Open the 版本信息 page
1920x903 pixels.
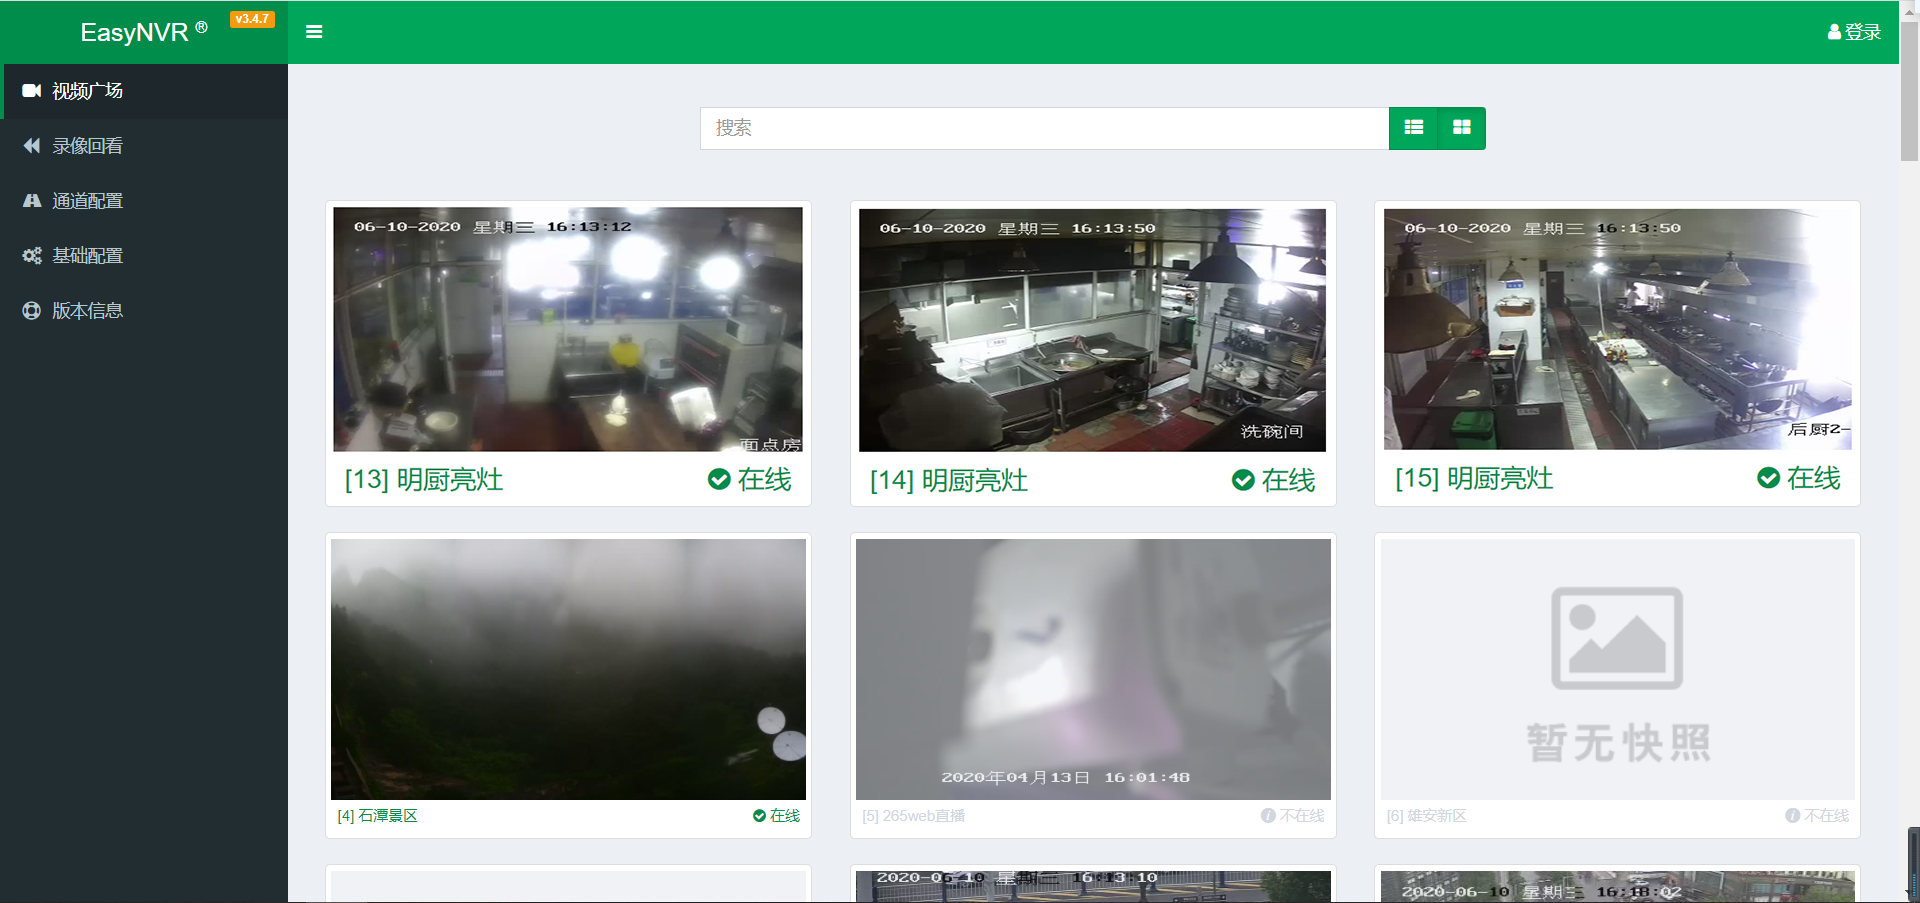[144, 311]
